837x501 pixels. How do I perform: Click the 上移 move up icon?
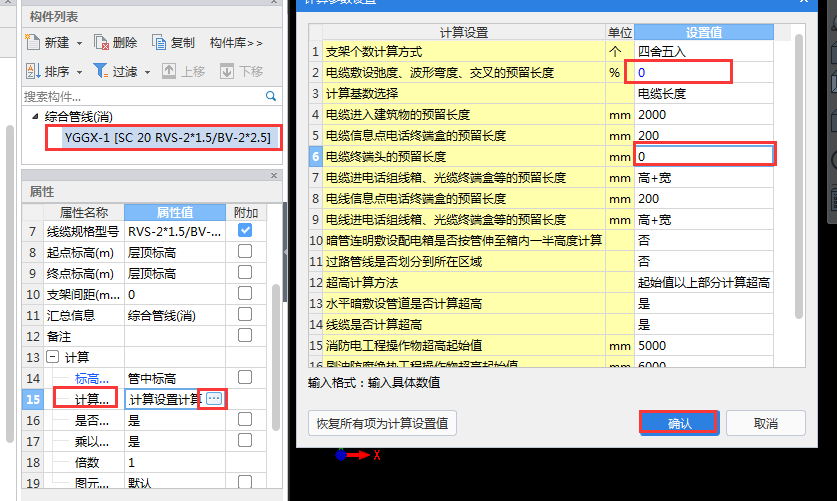tap(169, 71)
